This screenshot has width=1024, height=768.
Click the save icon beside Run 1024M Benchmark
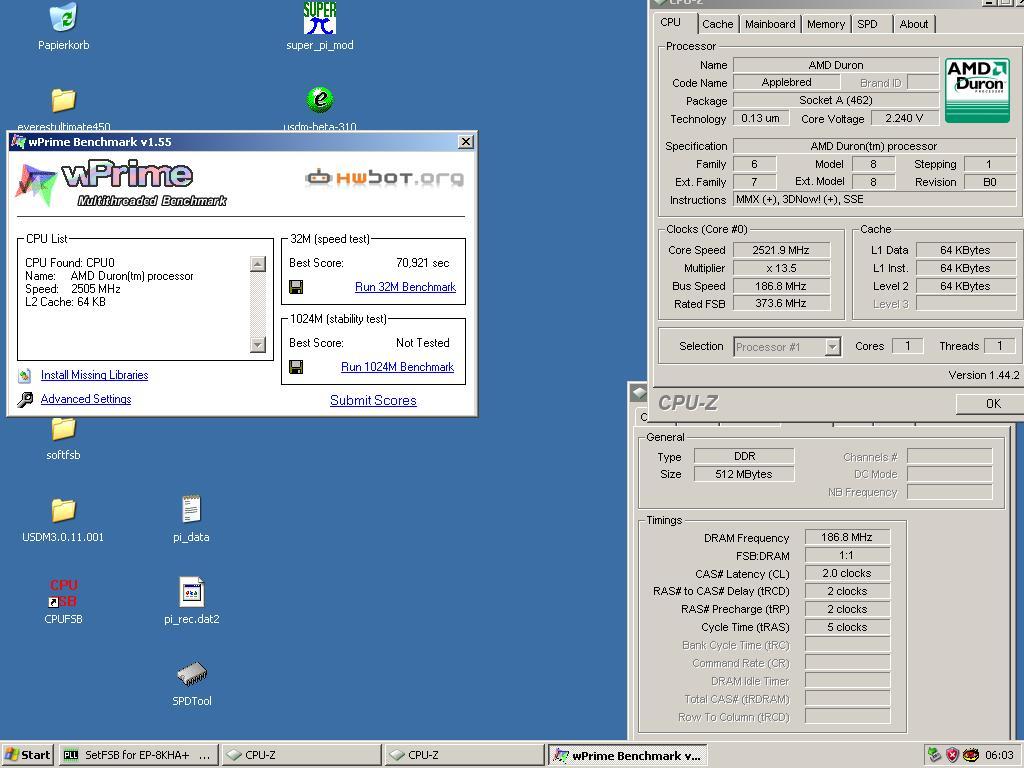(296, 367)
